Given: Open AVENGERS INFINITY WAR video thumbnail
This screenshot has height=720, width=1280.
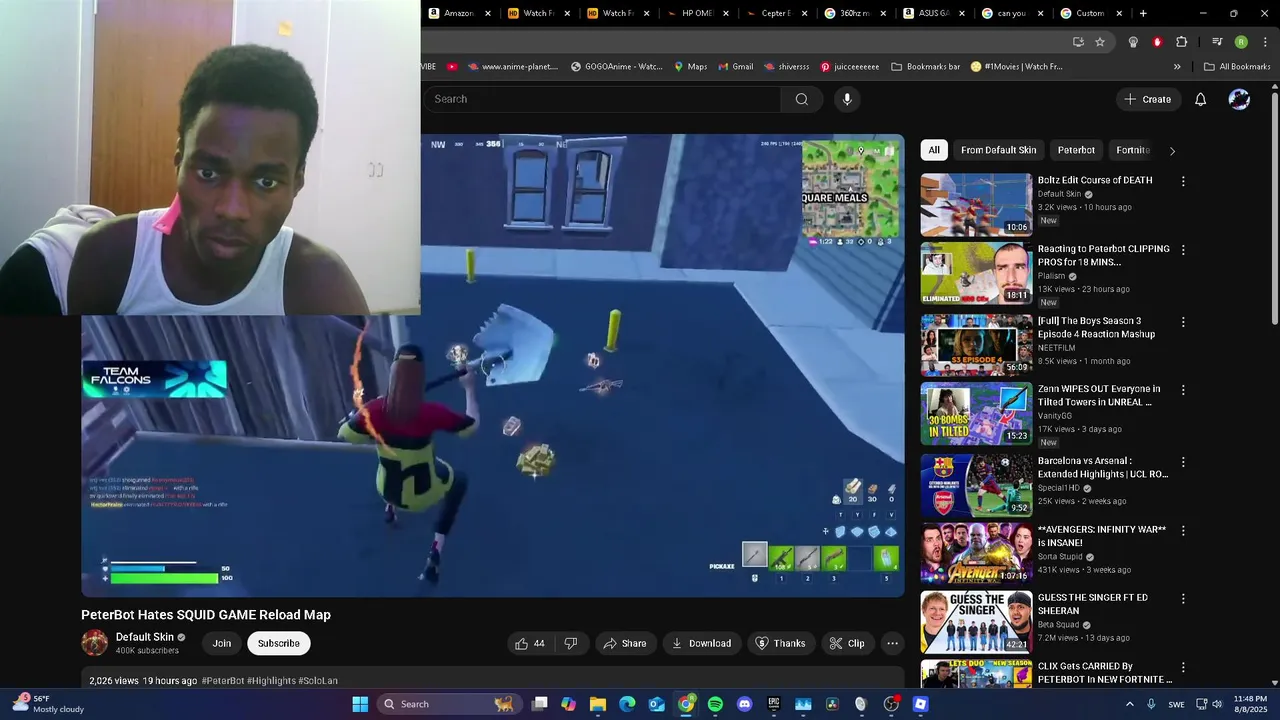Looking at the screenshot, I should (976, 554).
